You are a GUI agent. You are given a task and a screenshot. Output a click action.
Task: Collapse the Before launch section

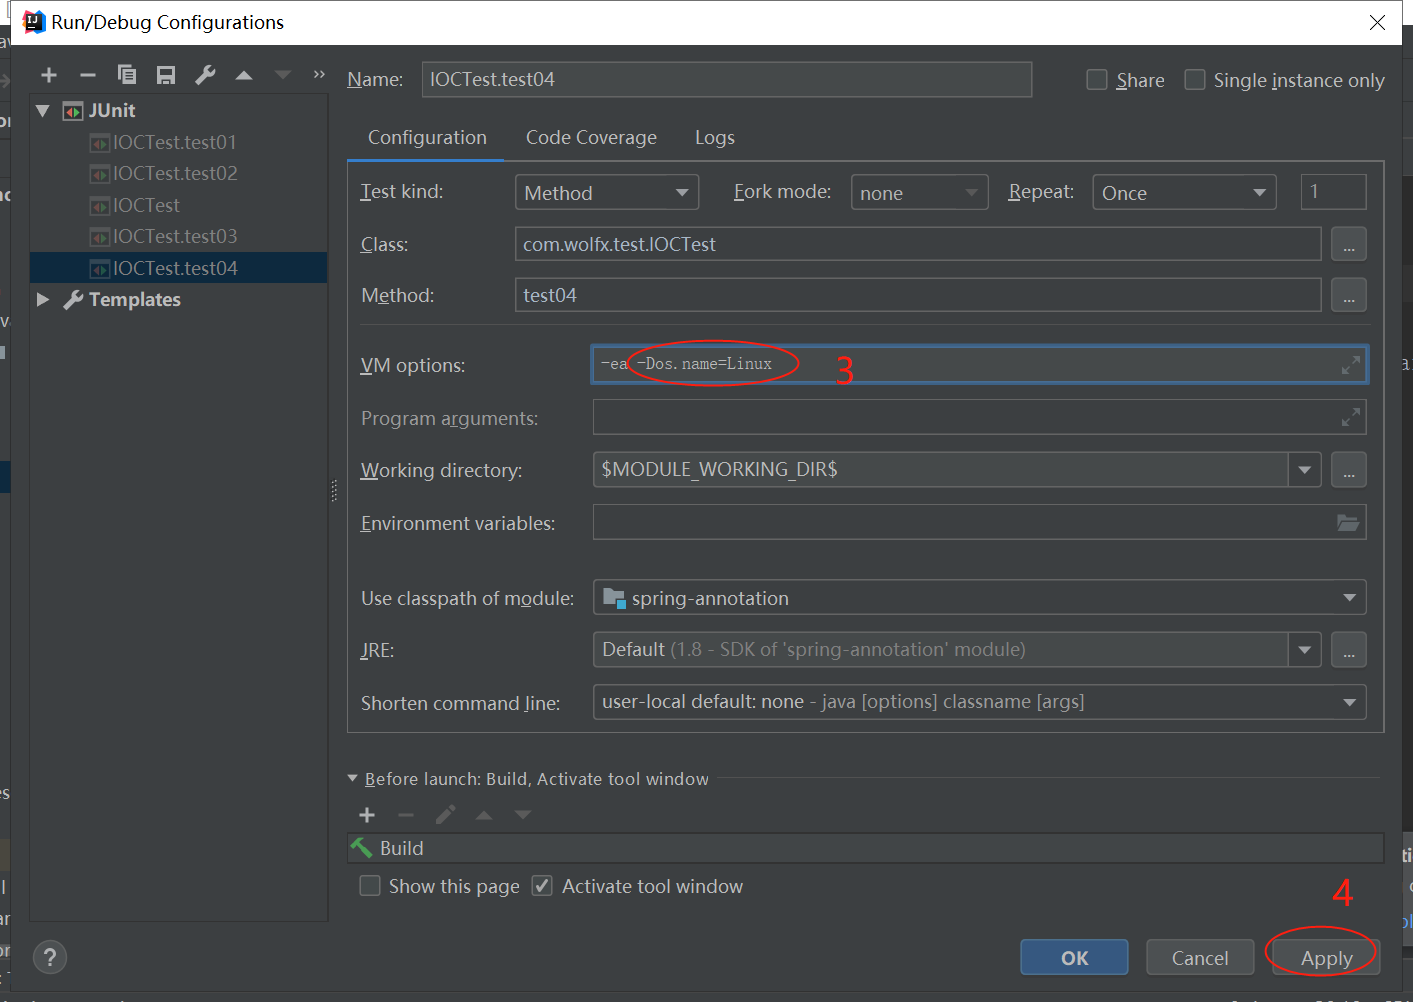point(352,778)
